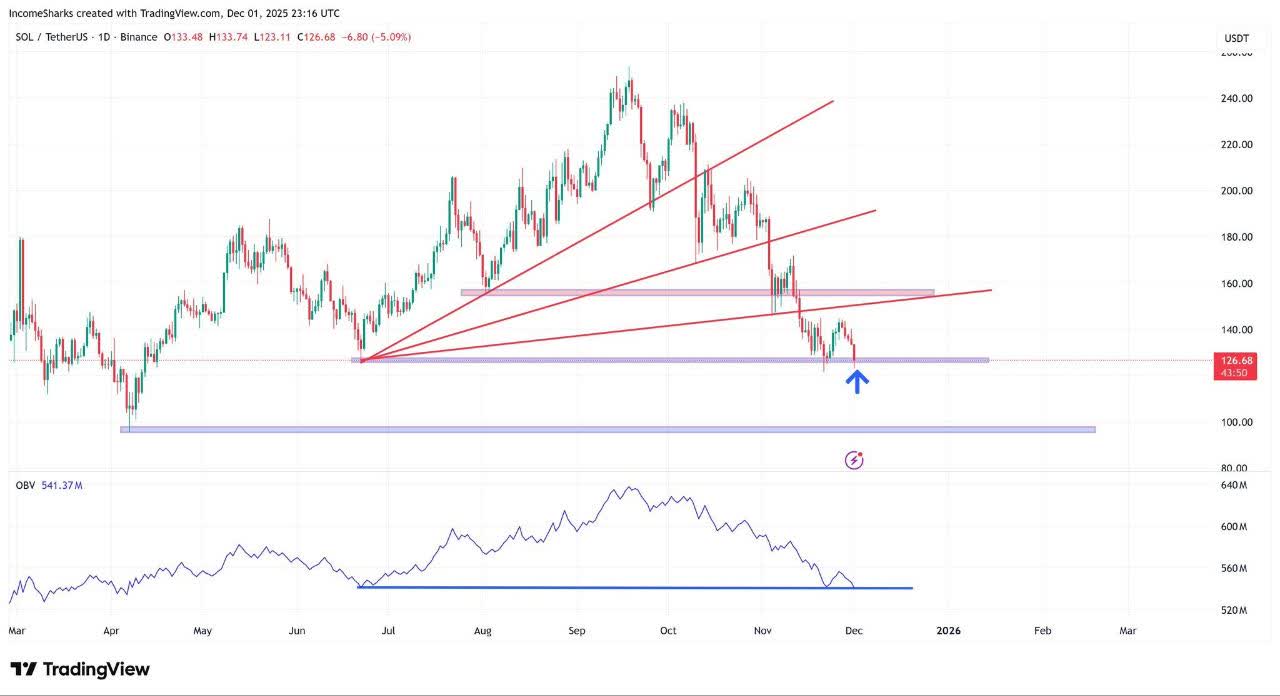Click the Oct label on time axis
1280x696 pixels.
coord(668,631)
